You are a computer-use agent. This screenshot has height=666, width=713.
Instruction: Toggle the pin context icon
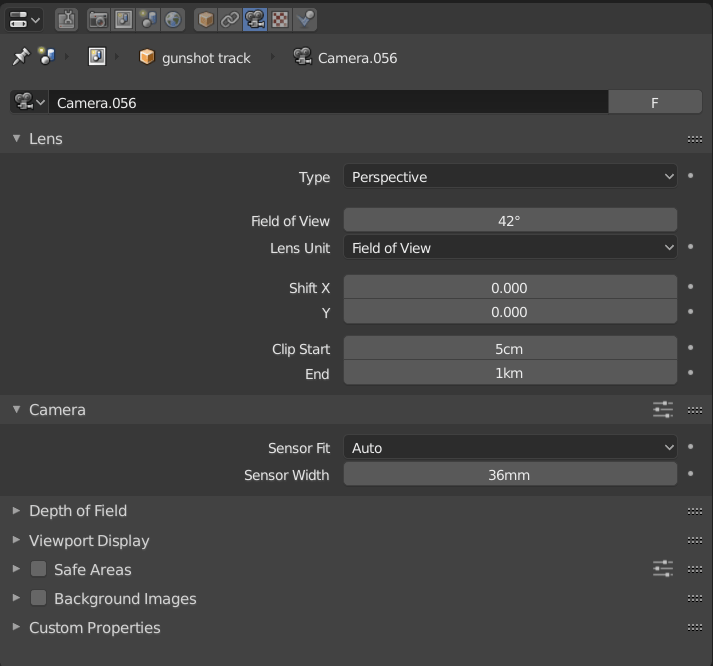click(20, 57)
